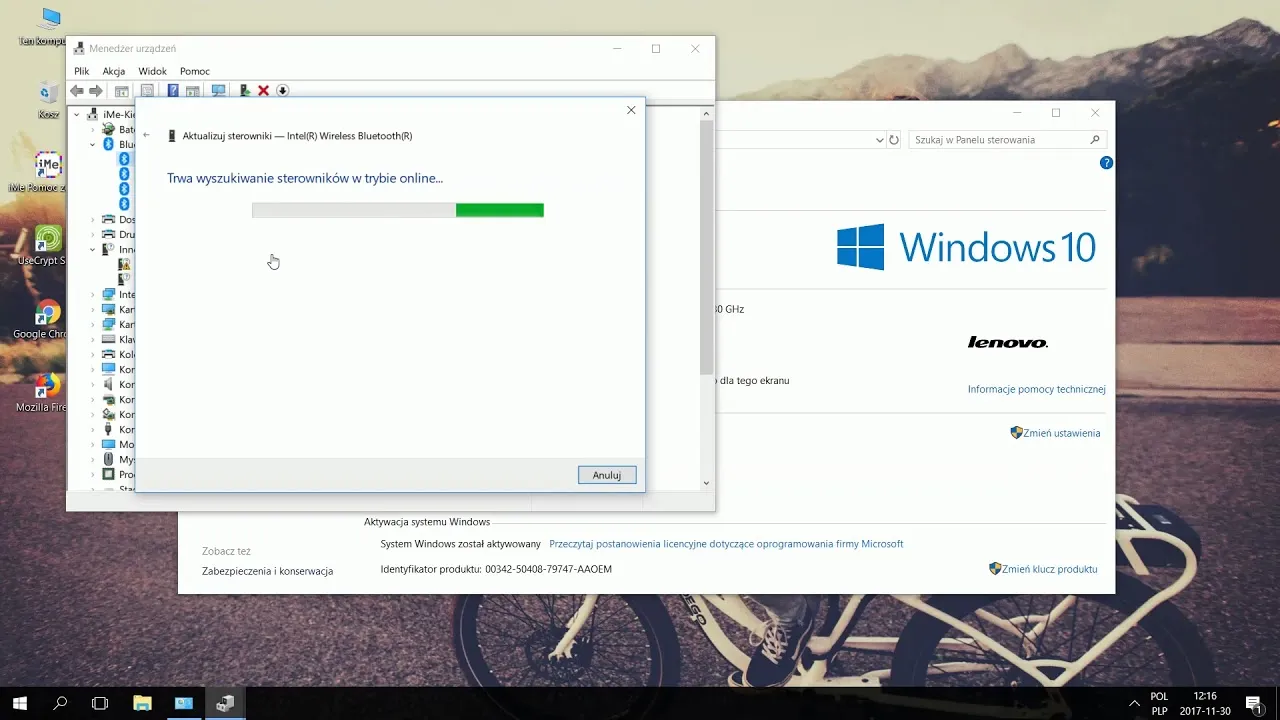Click the Disable device down-arrow icon
Viewport: 1280px width, 720px height.
(x=282, y=90)
